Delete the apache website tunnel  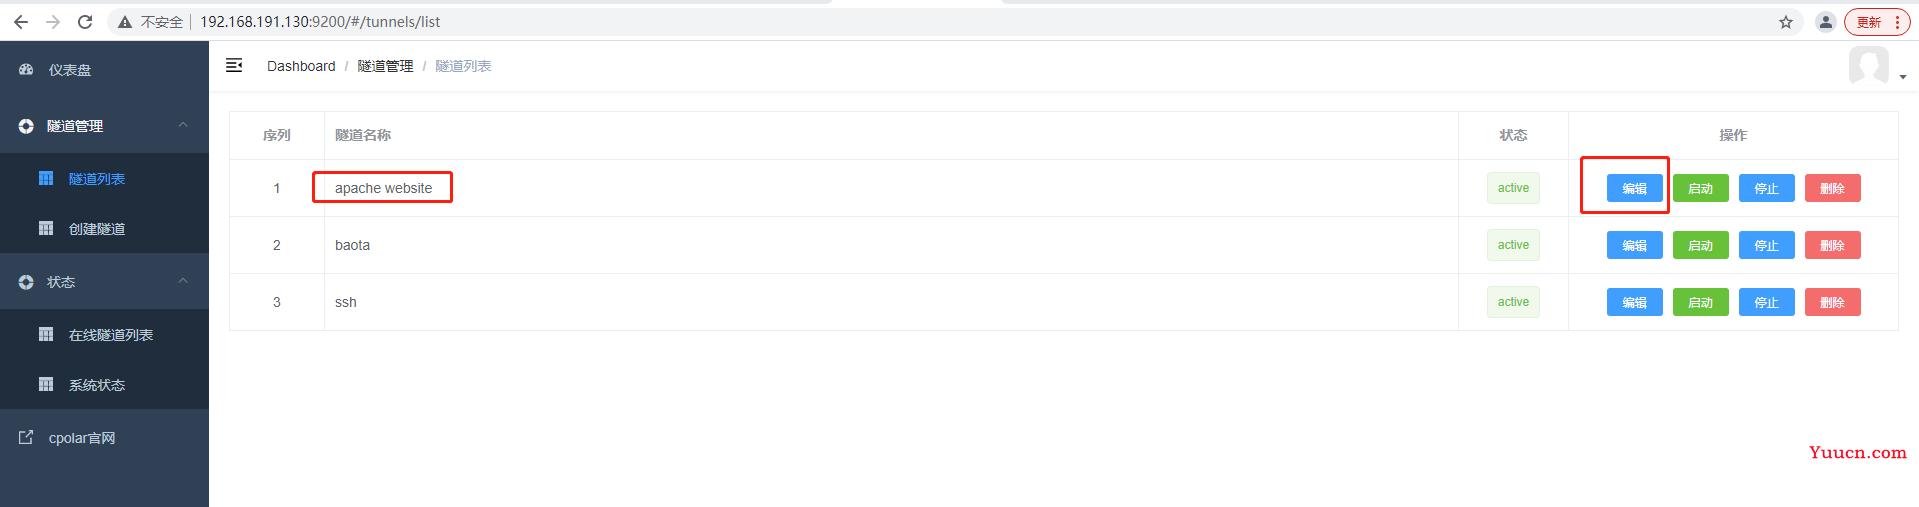coord(1832,188)
